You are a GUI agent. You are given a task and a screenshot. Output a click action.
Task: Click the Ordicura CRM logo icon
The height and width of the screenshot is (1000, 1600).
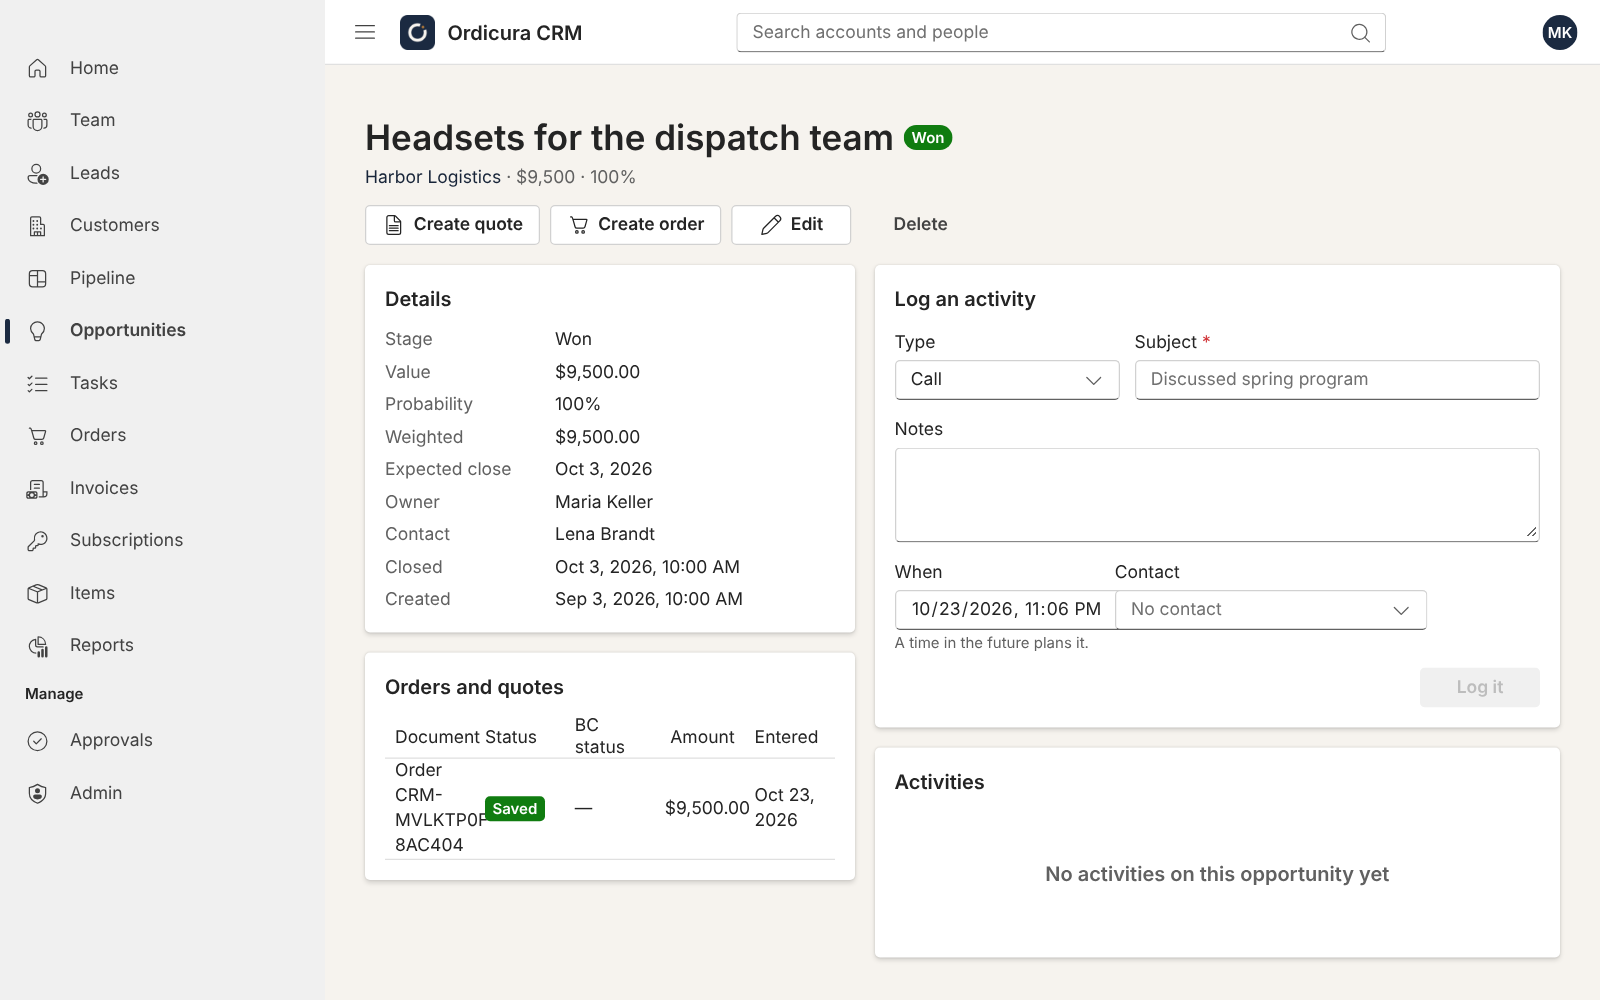pyautogui.click(x=417, y=32)
